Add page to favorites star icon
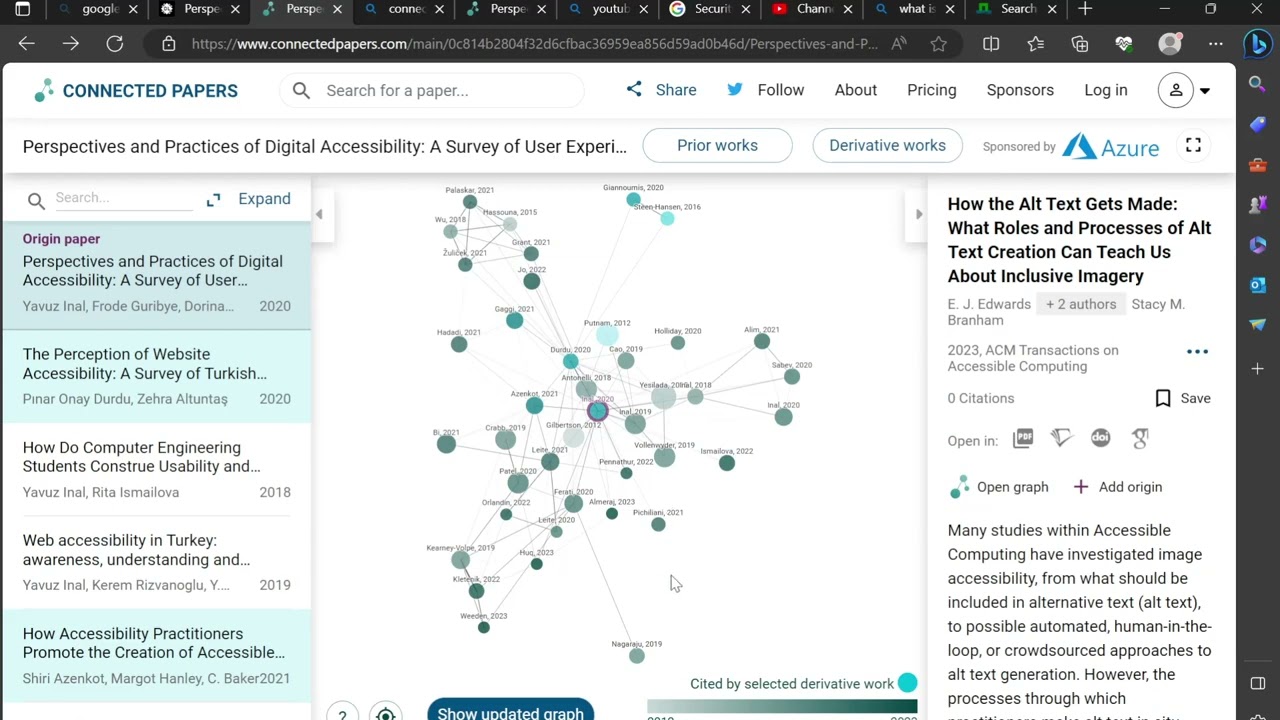The height and width of the screenshot is (720, 1280). pyautogui.click(x=938, y=44)
